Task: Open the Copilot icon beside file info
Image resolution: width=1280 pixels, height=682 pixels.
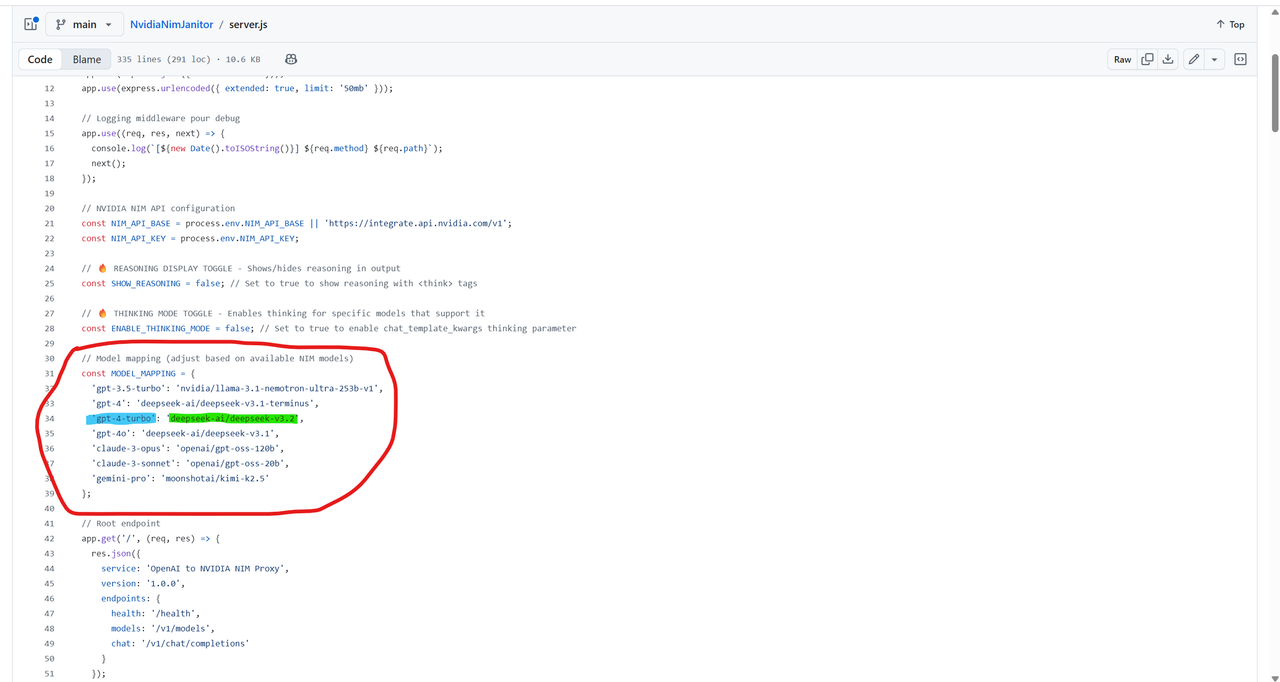Action: click(291, 59)
